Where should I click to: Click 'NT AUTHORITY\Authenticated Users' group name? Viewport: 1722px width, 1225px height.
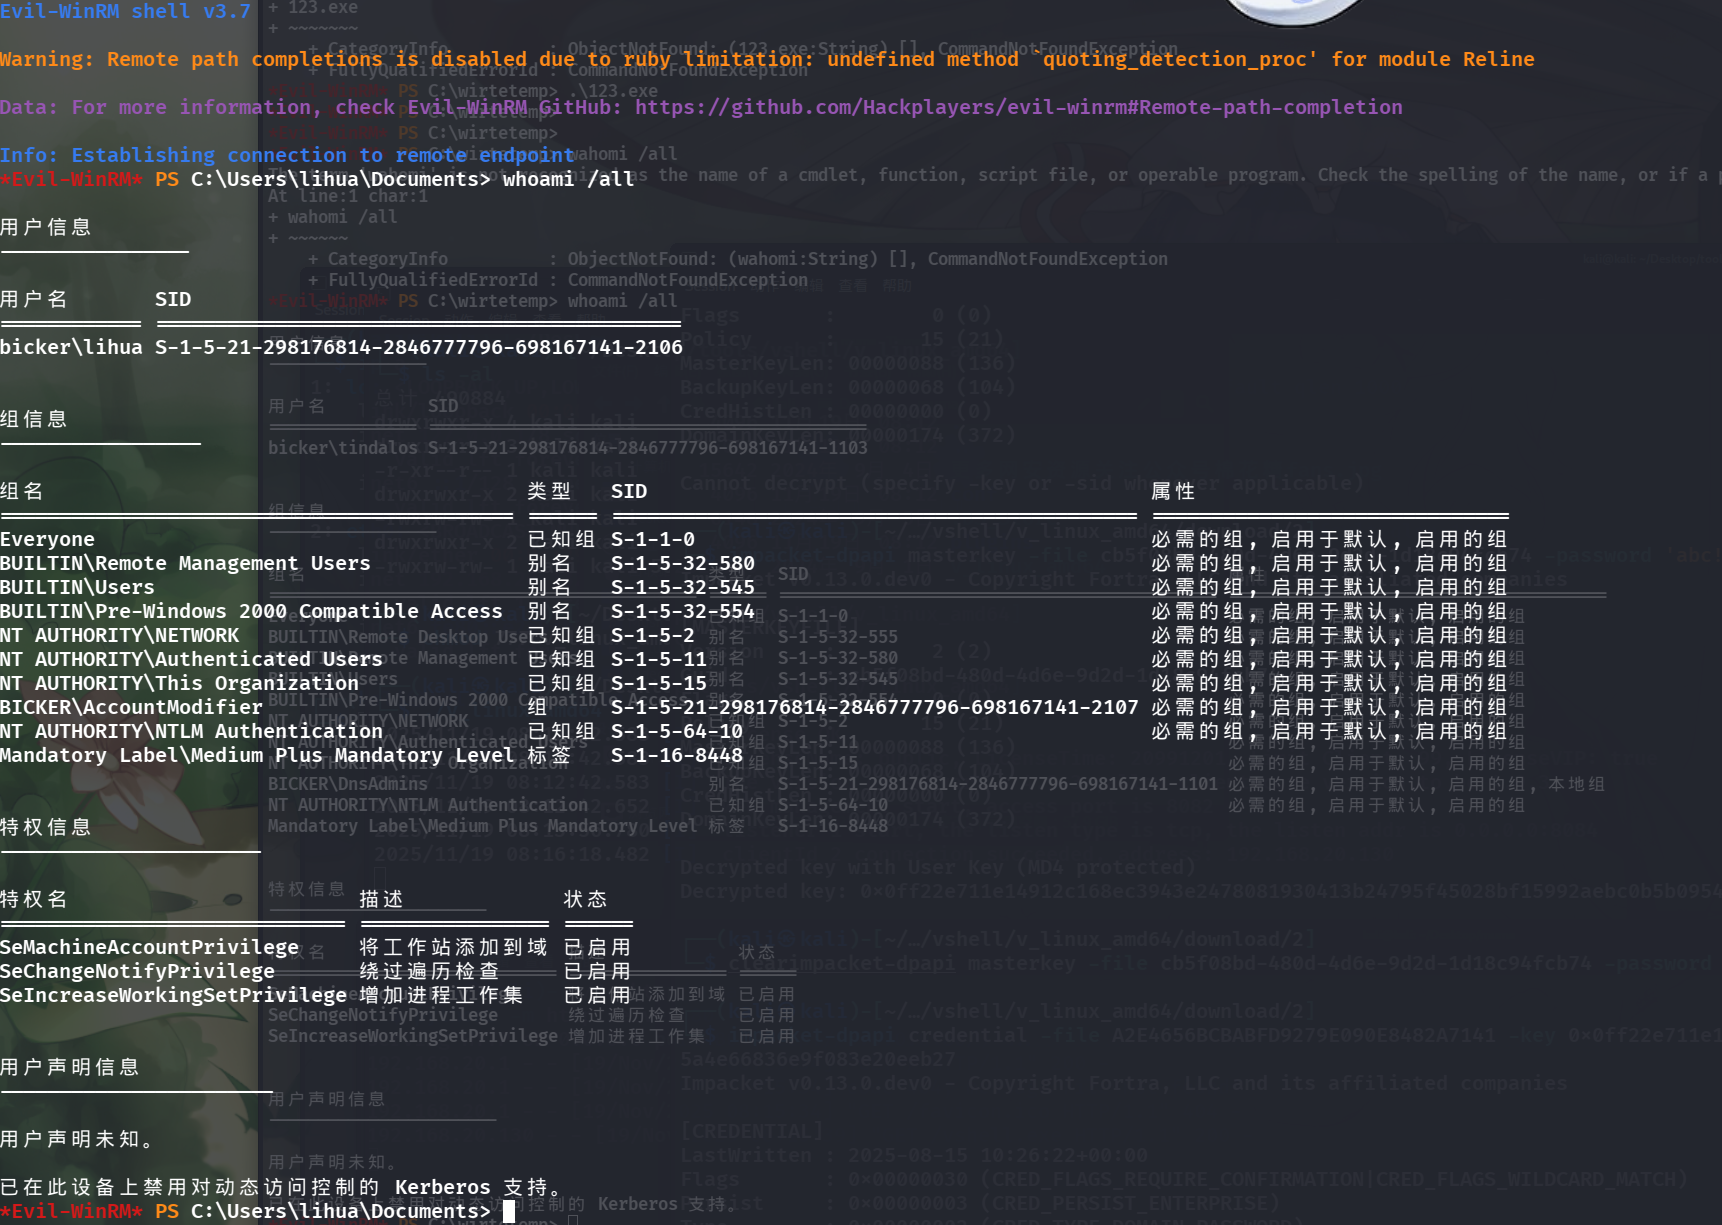191,659
